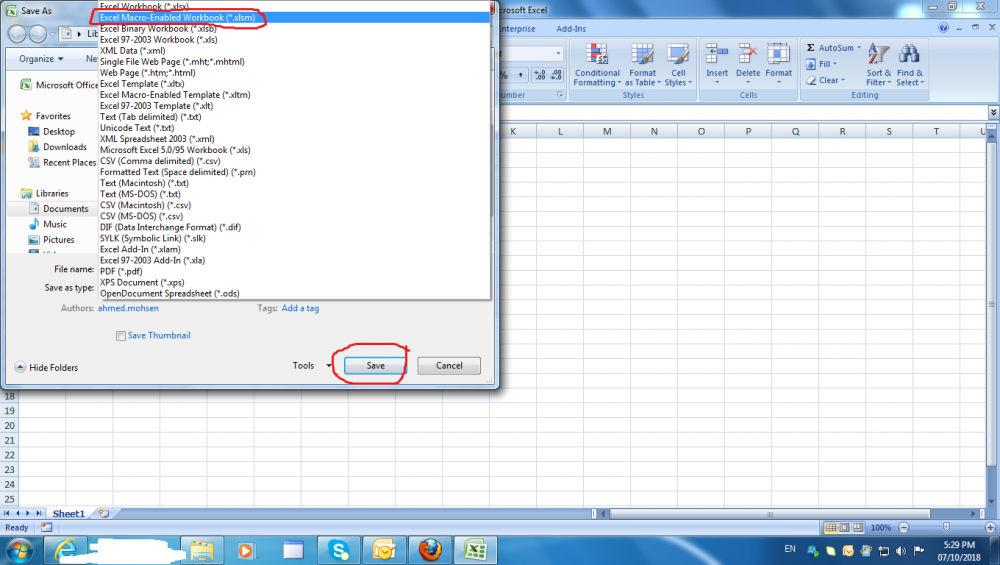
Task: Click the Excel Help question mark icon
Action: click(x=943, y=28)
